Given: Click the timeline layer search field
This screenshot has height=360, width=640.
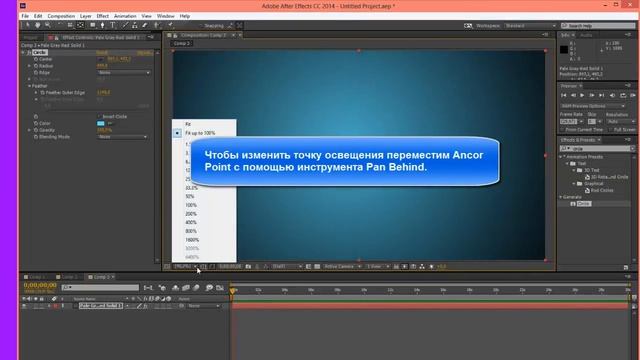Looking at the screenshot, I should click(100, 288).
